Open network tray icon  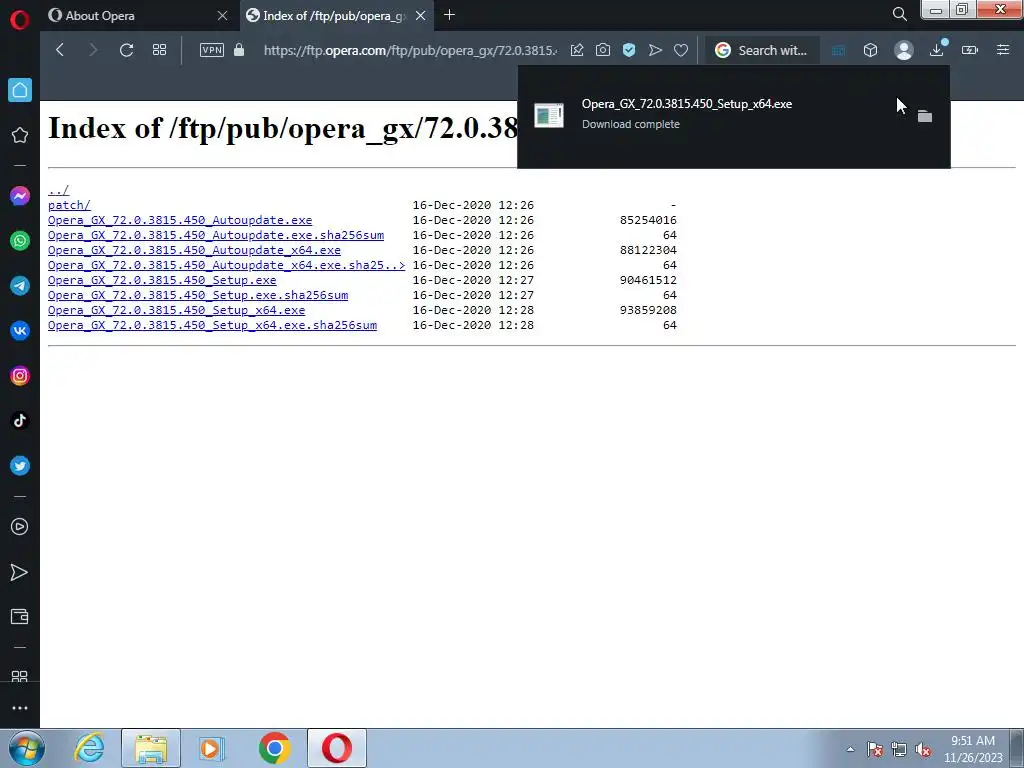pos(899,749)
